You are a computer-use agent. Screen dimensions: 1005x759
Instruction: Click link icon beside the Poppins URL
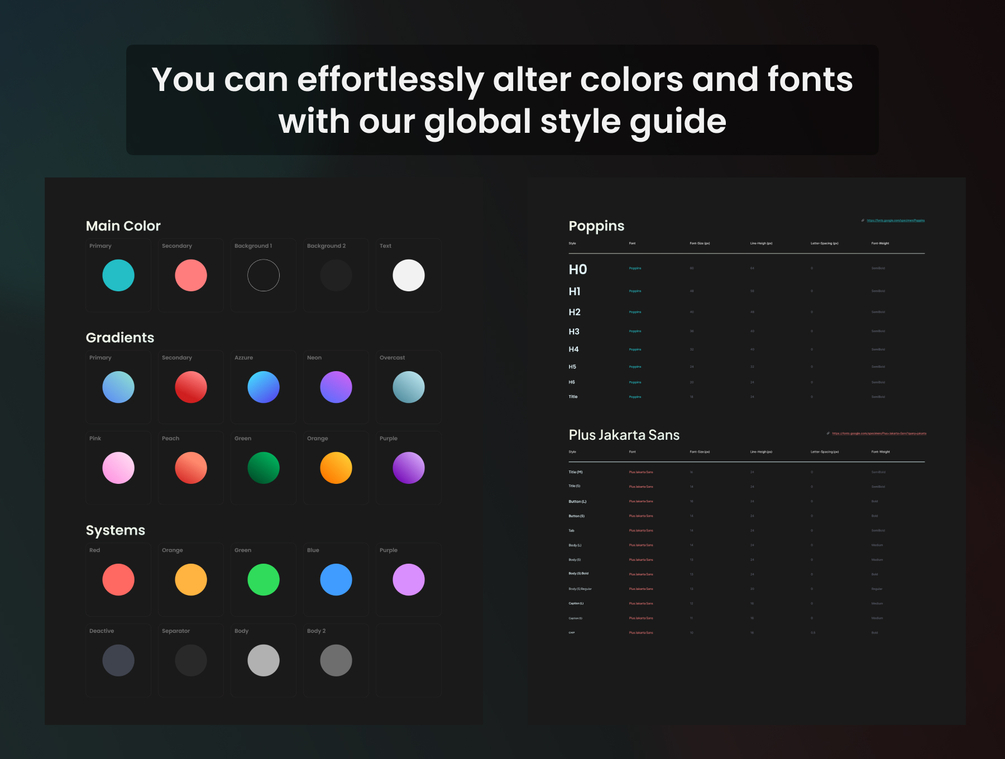(x=863, y=221)
